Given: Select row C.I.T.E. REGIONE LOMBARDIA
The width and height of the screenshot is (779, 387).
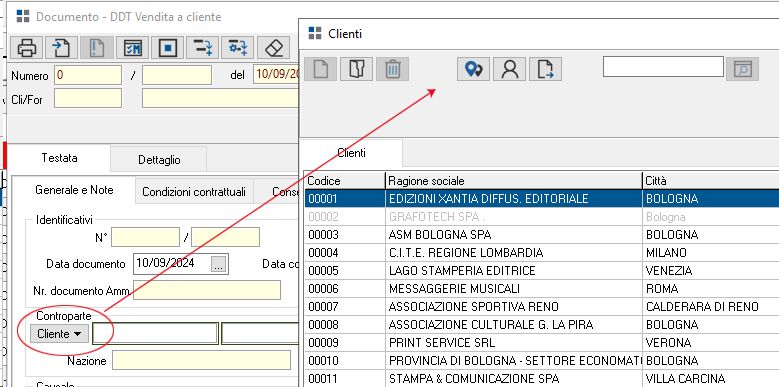Looking at the screenshot, I should [542, 252].
